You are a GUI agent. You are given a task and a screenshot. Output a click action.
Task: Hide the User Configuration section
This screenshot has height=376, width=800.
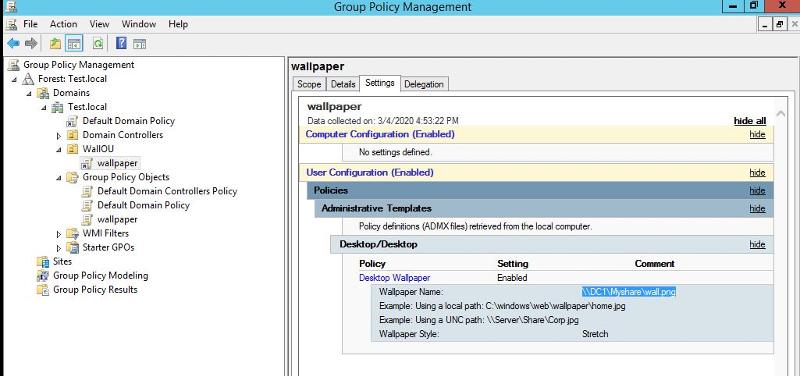pos(757,173)
